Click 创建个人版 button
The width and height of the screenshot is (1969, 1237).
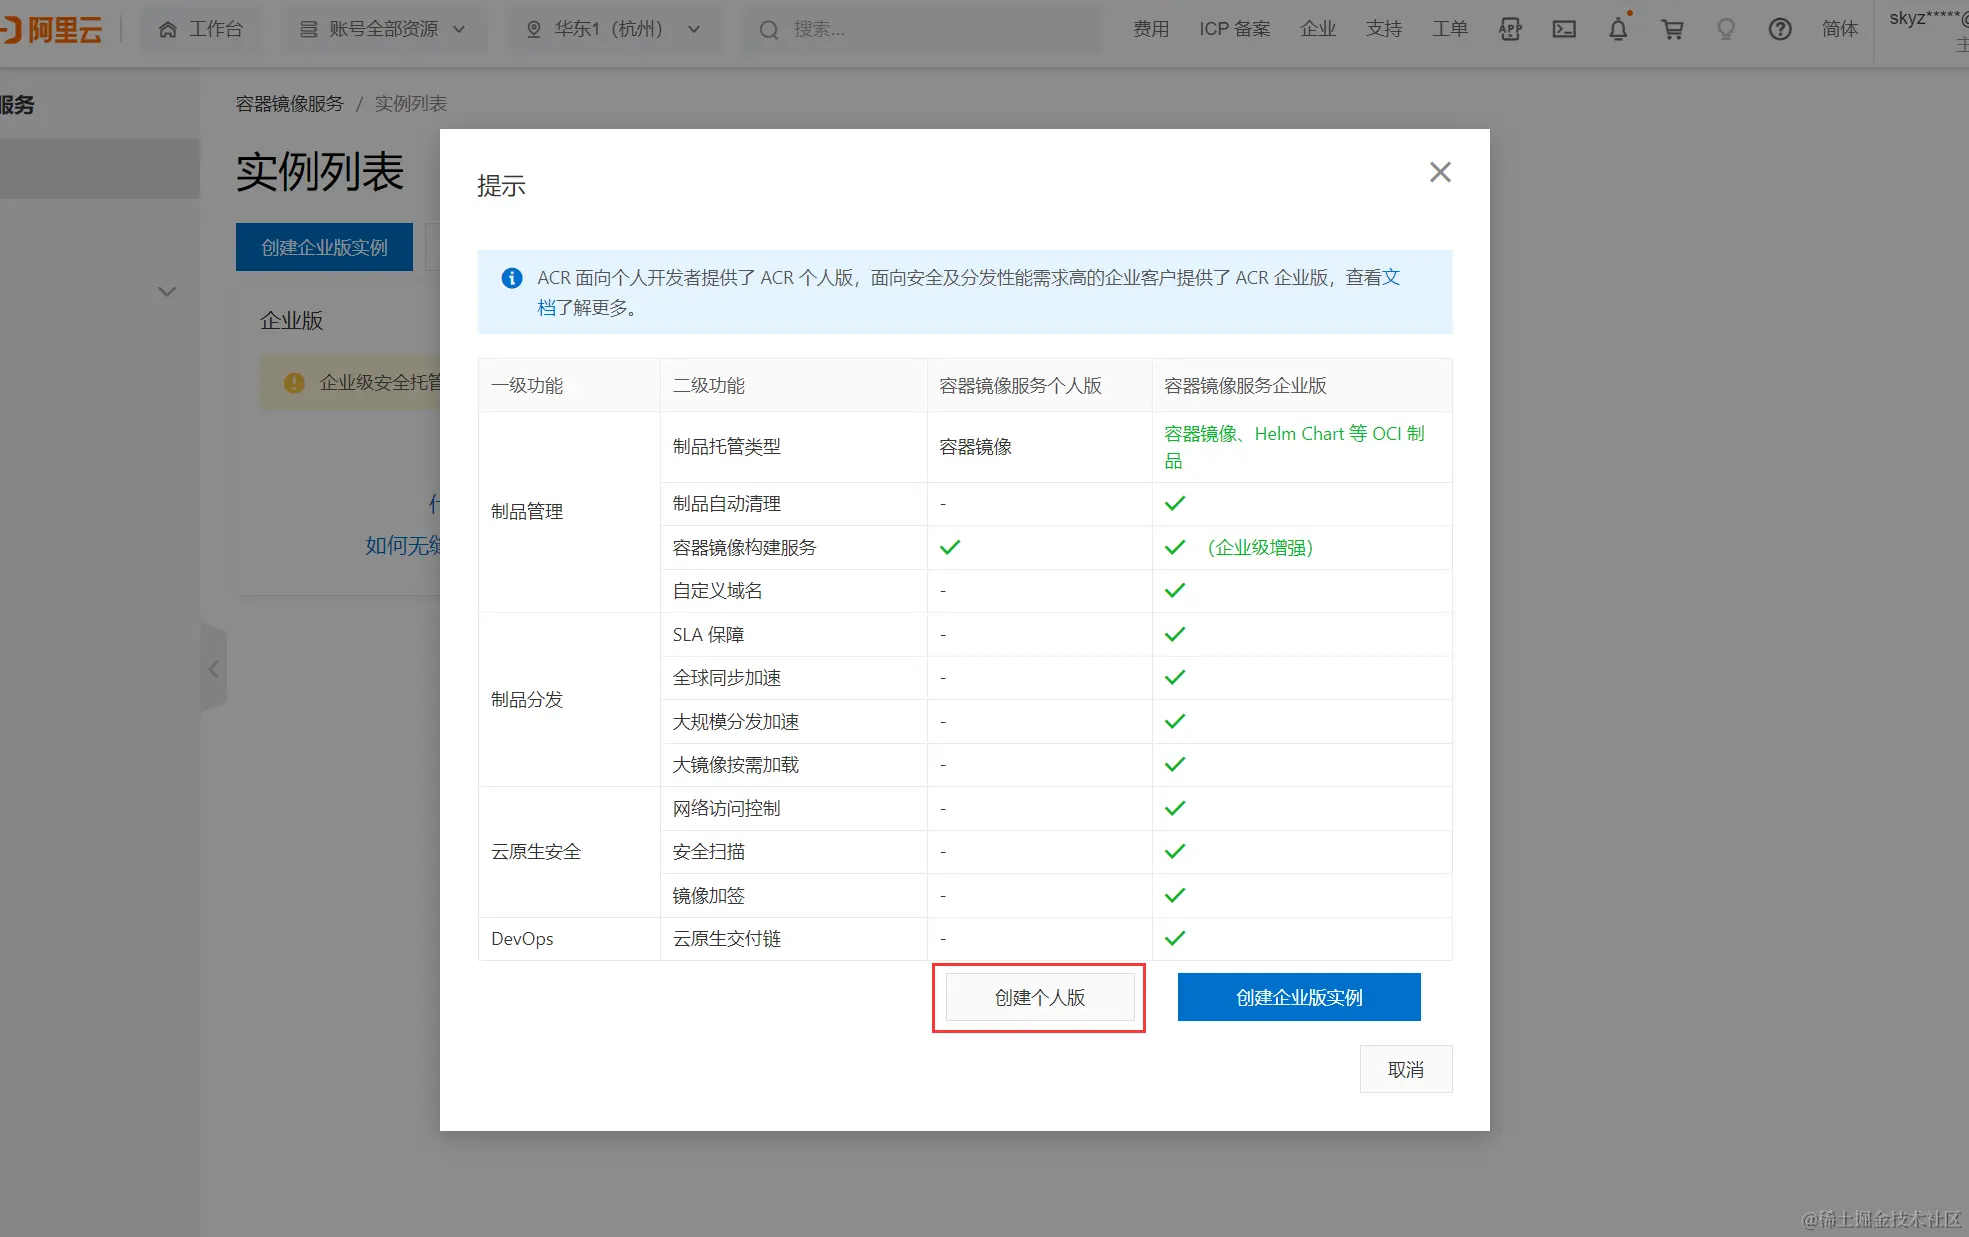click(x=1040, y=997)
